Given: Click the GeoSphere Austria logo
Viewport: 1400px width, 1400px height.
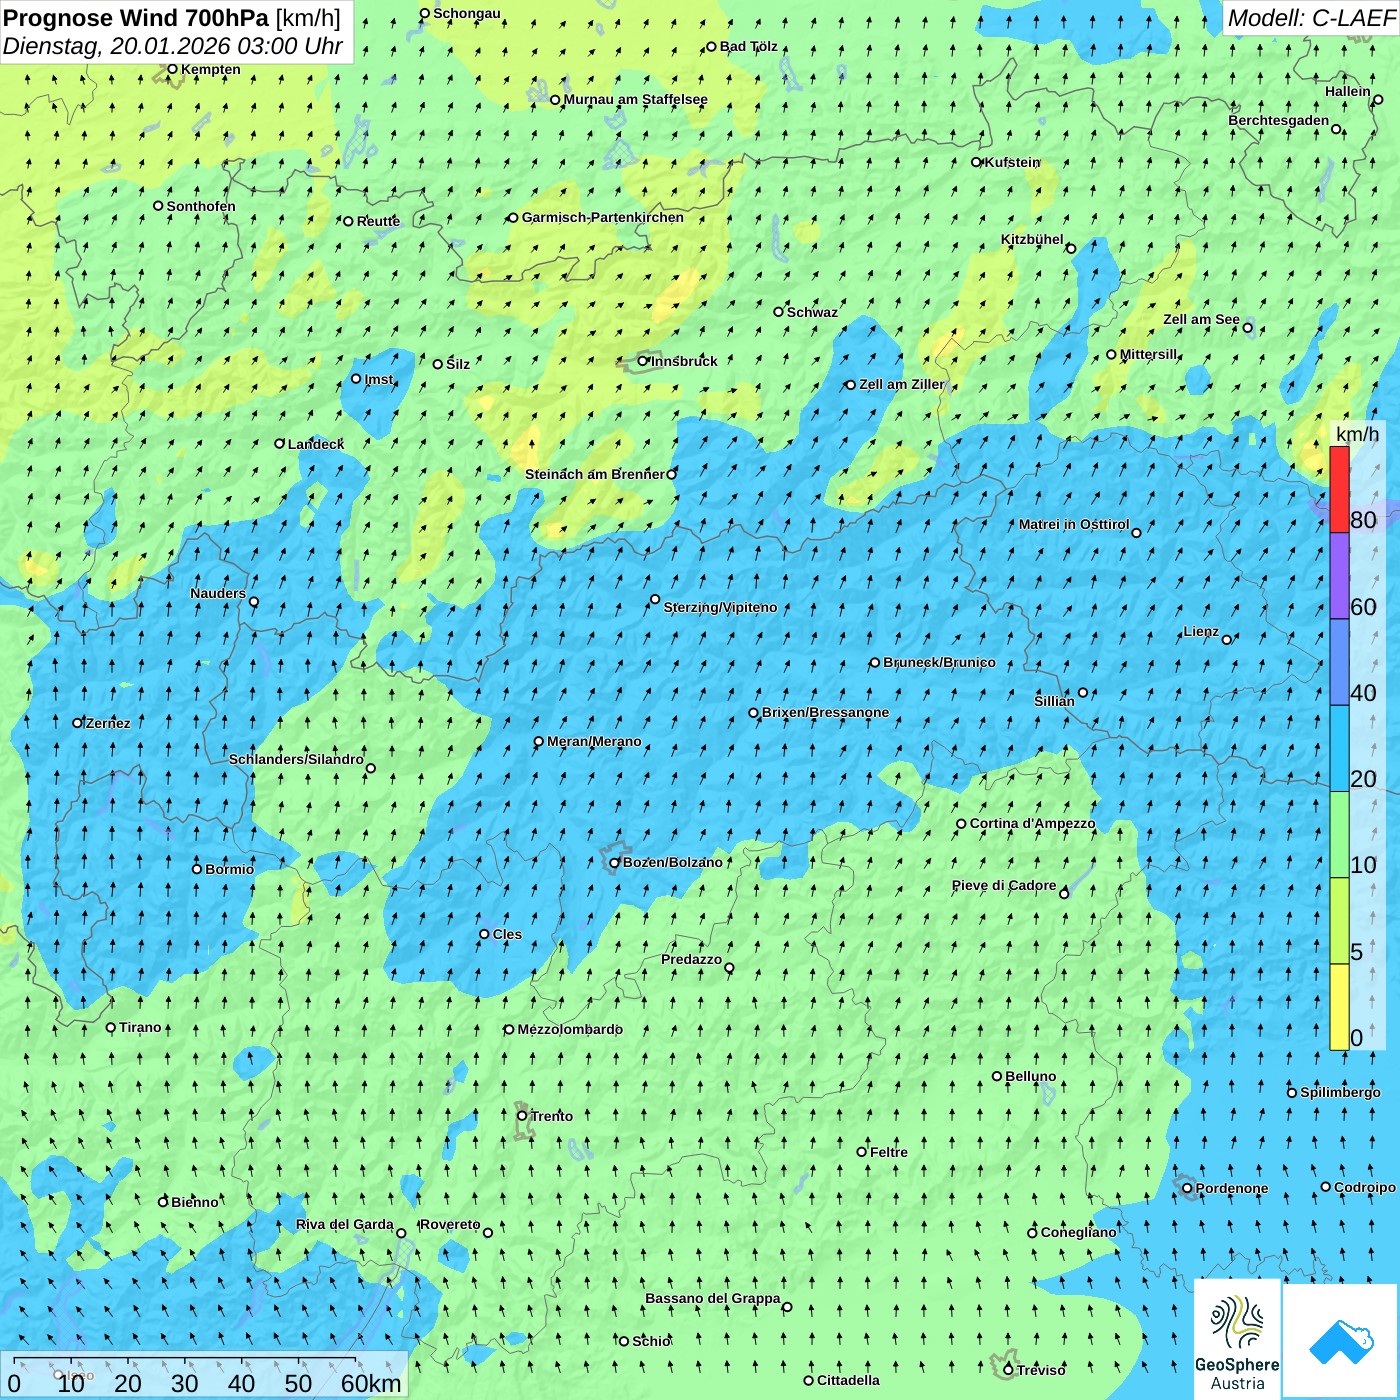Looking at the screenshot, I should pos(1237,1338).
